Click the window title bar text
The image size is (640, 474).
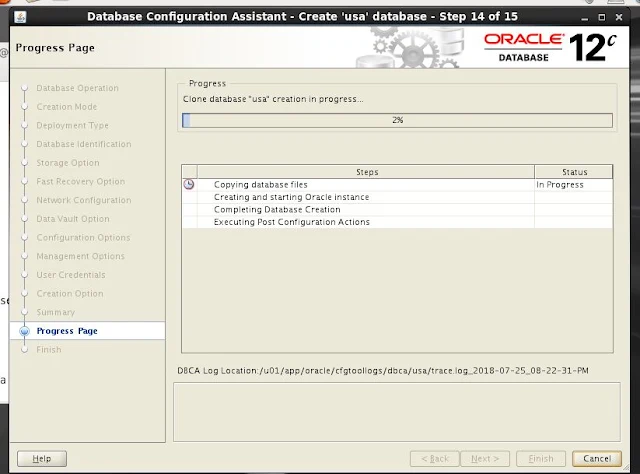302,17
